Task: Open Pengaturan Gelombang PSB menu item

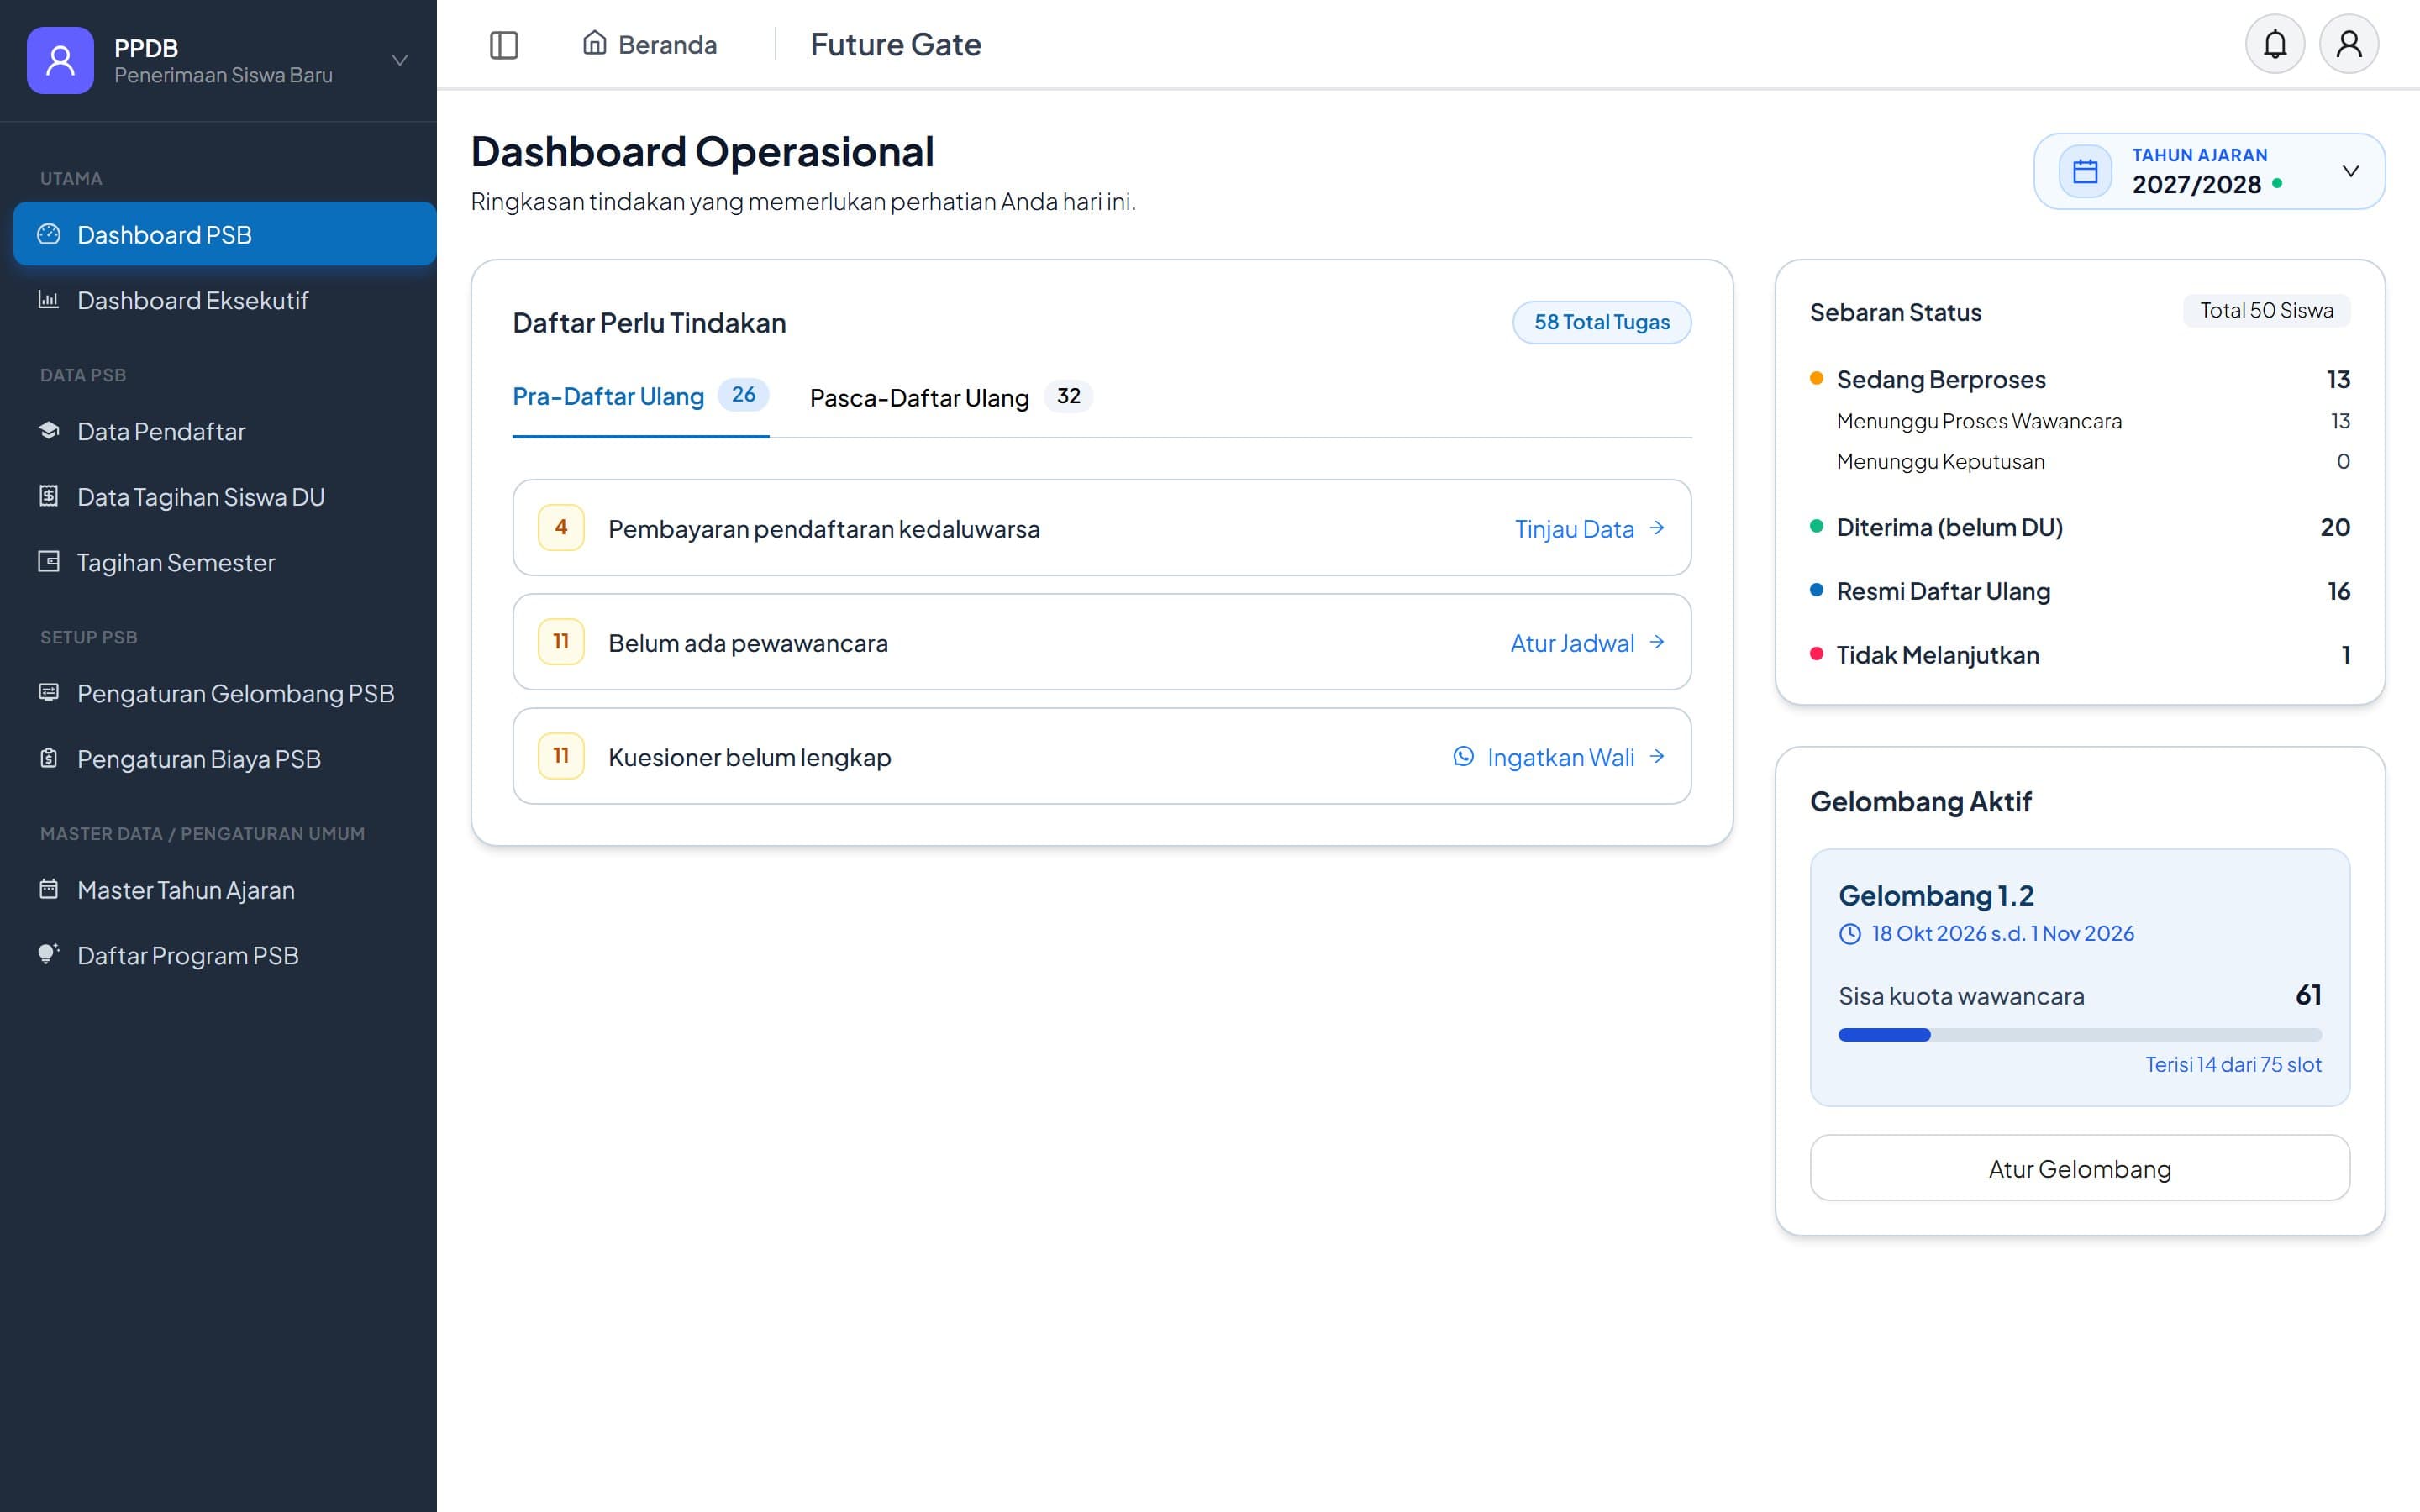Action: click(x=224, y=693)
